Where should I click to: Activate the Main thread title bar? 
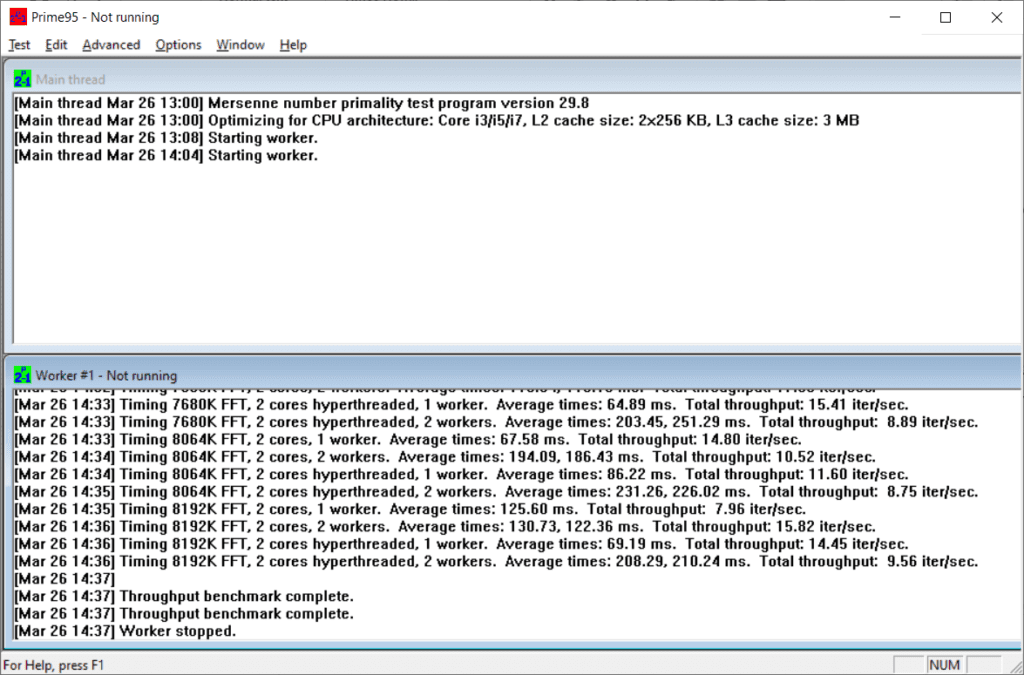coord(500,79)
